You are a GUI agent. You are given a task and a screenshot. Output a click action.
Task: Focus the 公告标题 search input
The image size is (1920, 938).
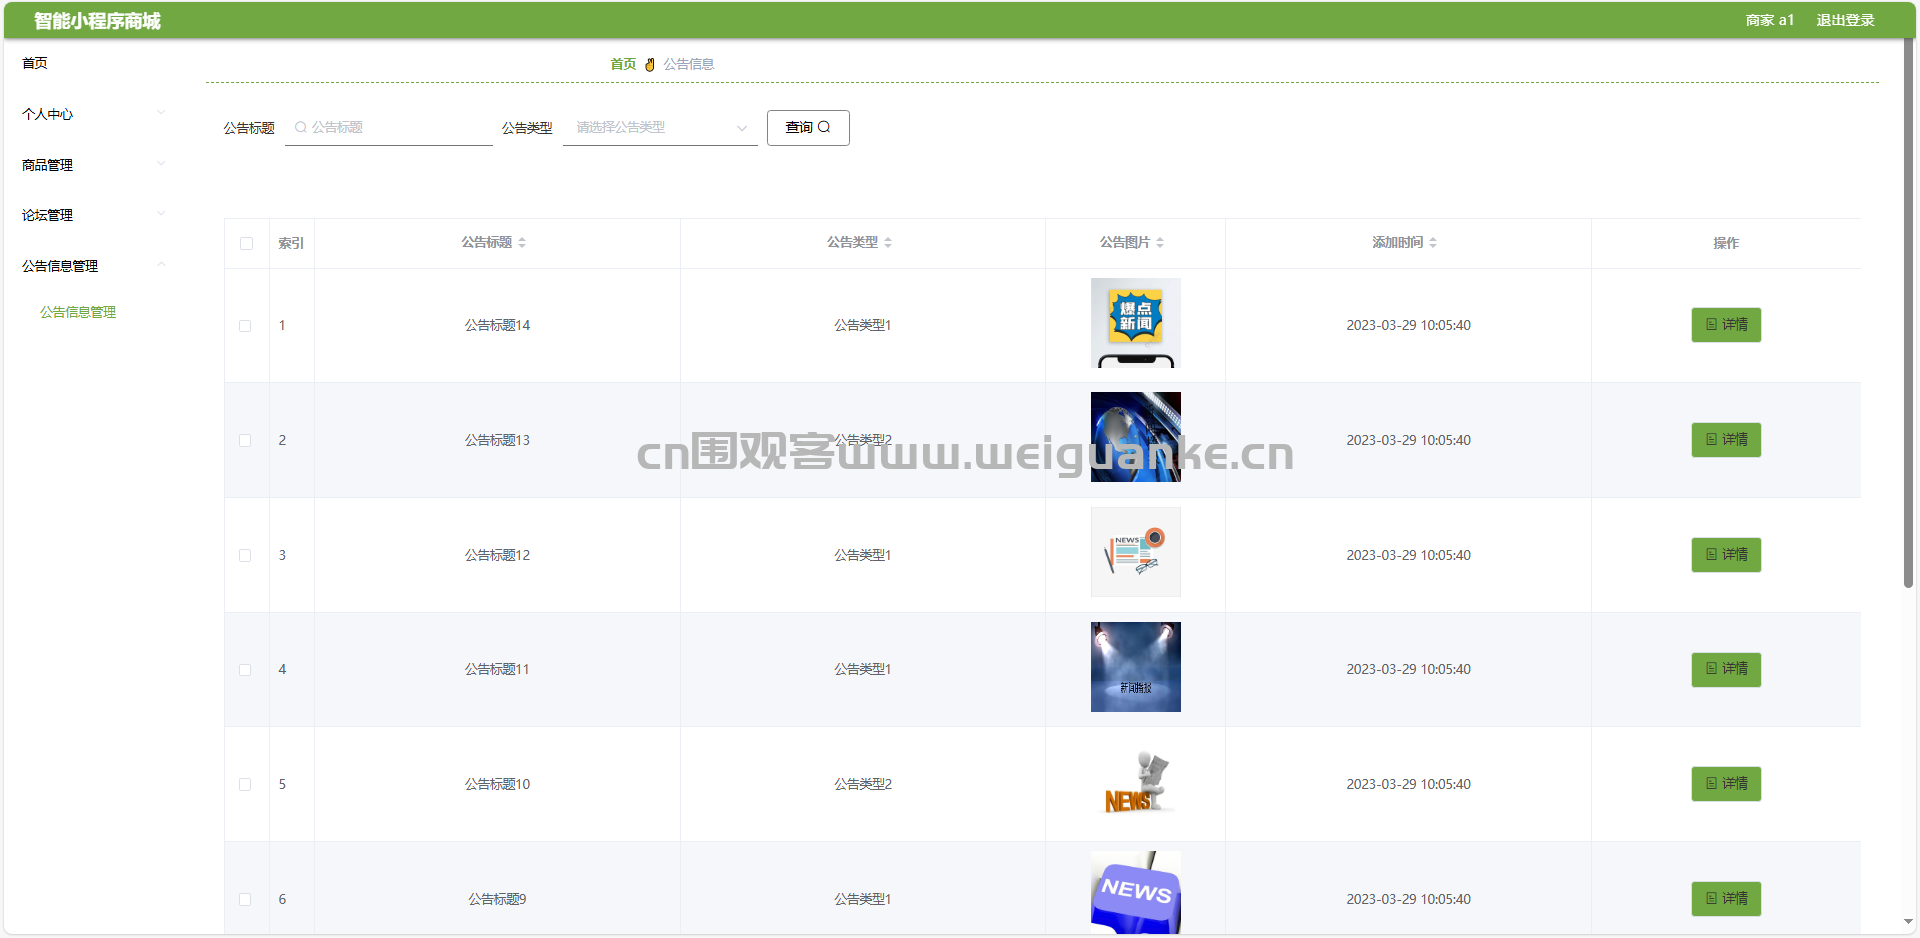[389, 127]
